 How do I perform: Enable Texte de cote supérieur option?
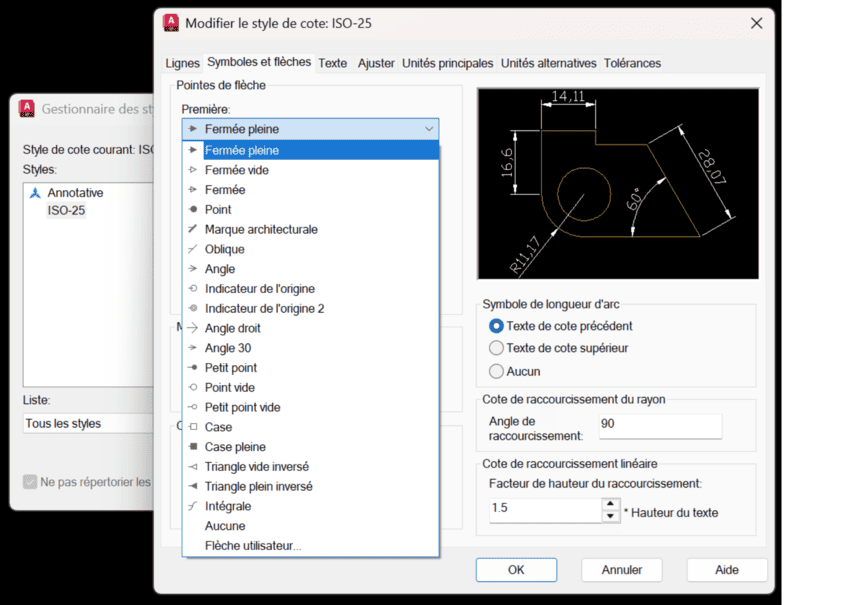tap(496, 348)
